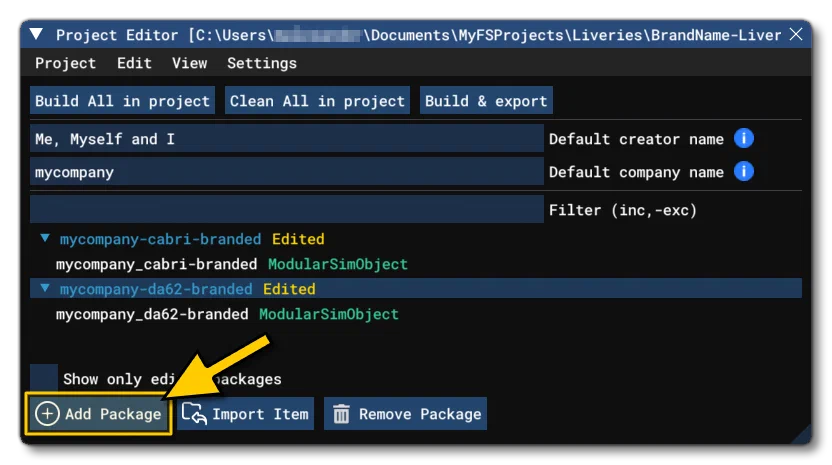Image resolution: width=832 pixels, height=465 pixels.
Task: Open the Project menu
Action: tap(65, 63)
